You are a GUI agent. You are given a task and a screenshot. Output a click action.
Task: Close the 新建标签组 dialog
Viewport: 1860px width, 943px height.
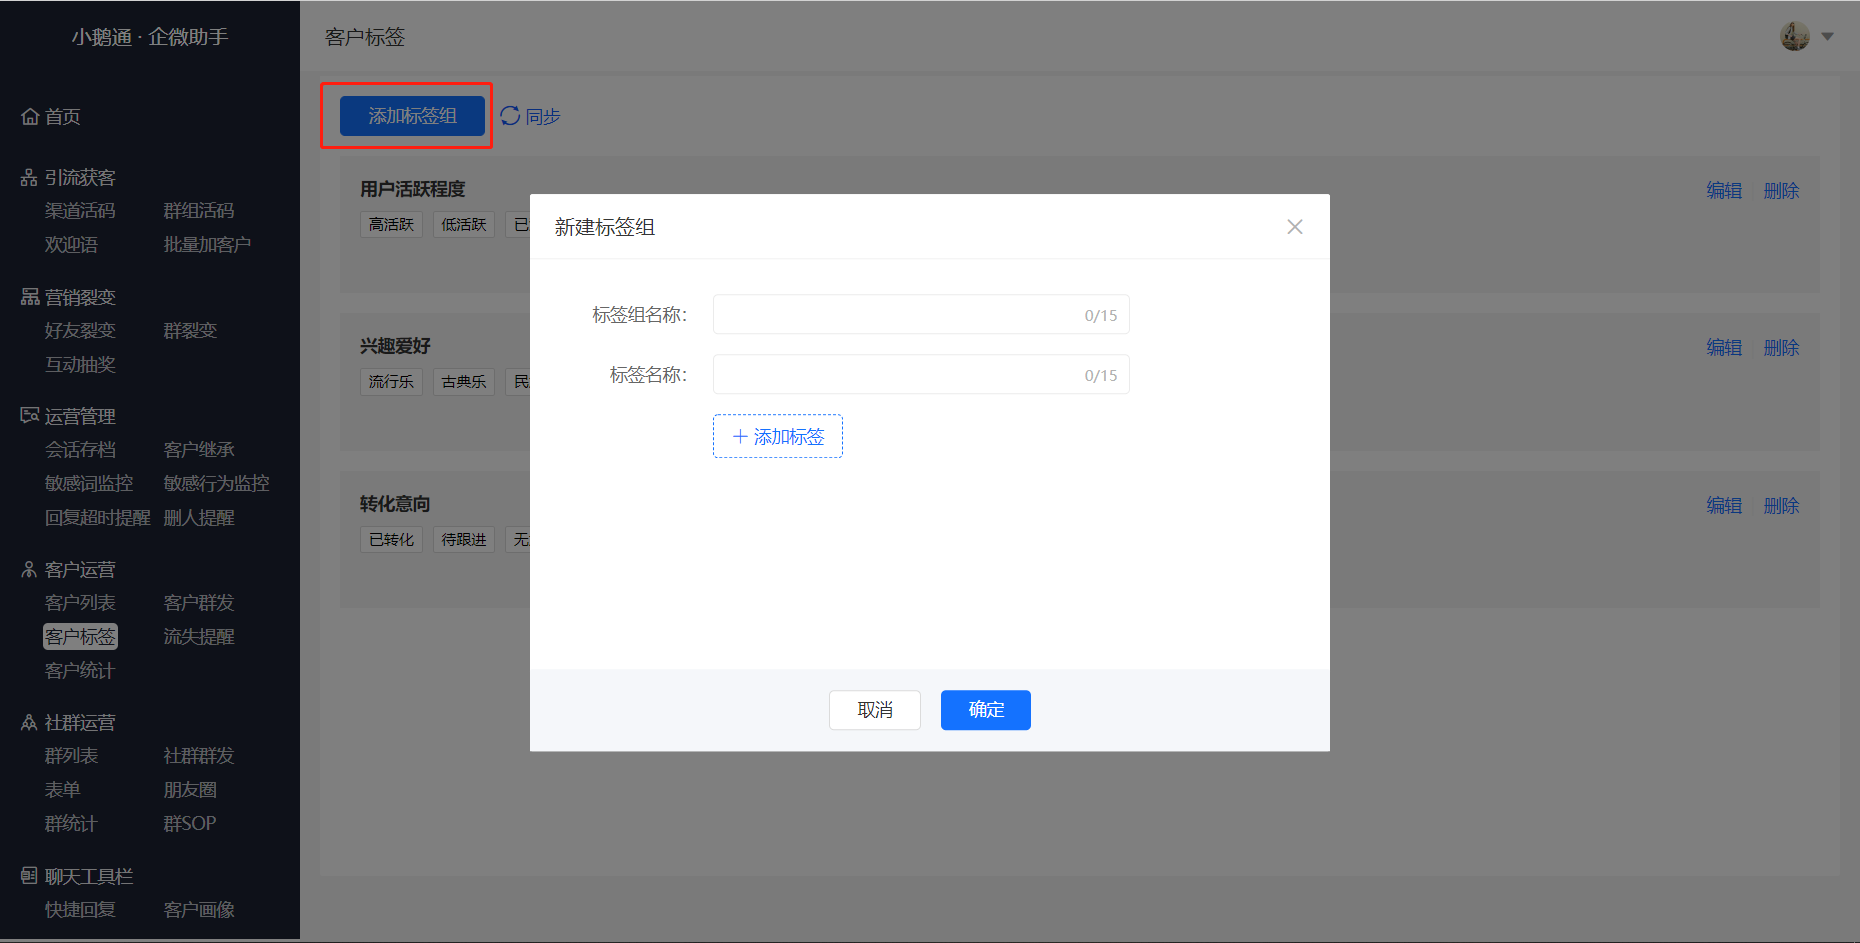1295,227
